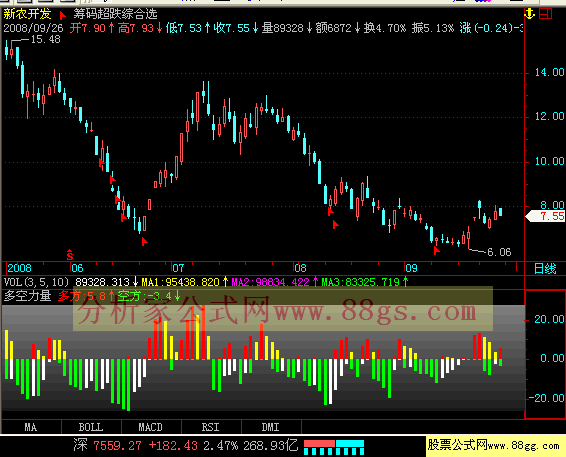Click the VOL(3,5,10) indicator label
The width and height of the screenshot is (566, 457).
(x=36, y=282)
